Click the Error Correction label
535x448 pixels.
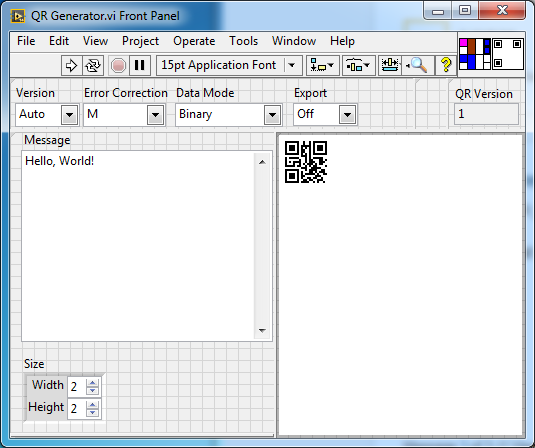(126, 93)
